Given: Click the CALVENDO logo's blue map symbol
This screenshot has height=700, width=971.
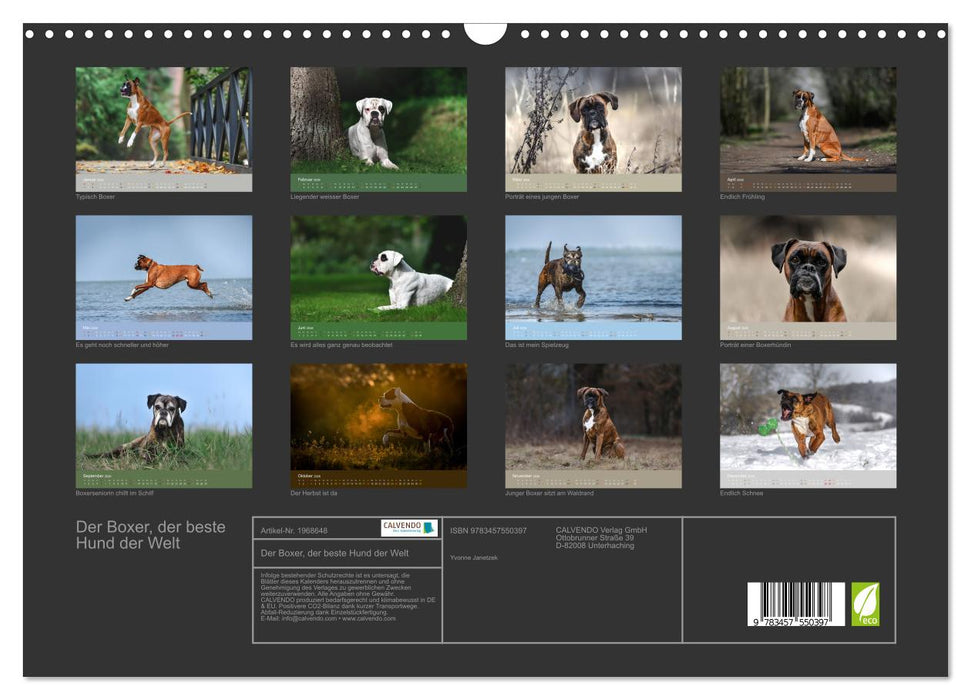Looking at the screenshot, I should coord(429,528).
